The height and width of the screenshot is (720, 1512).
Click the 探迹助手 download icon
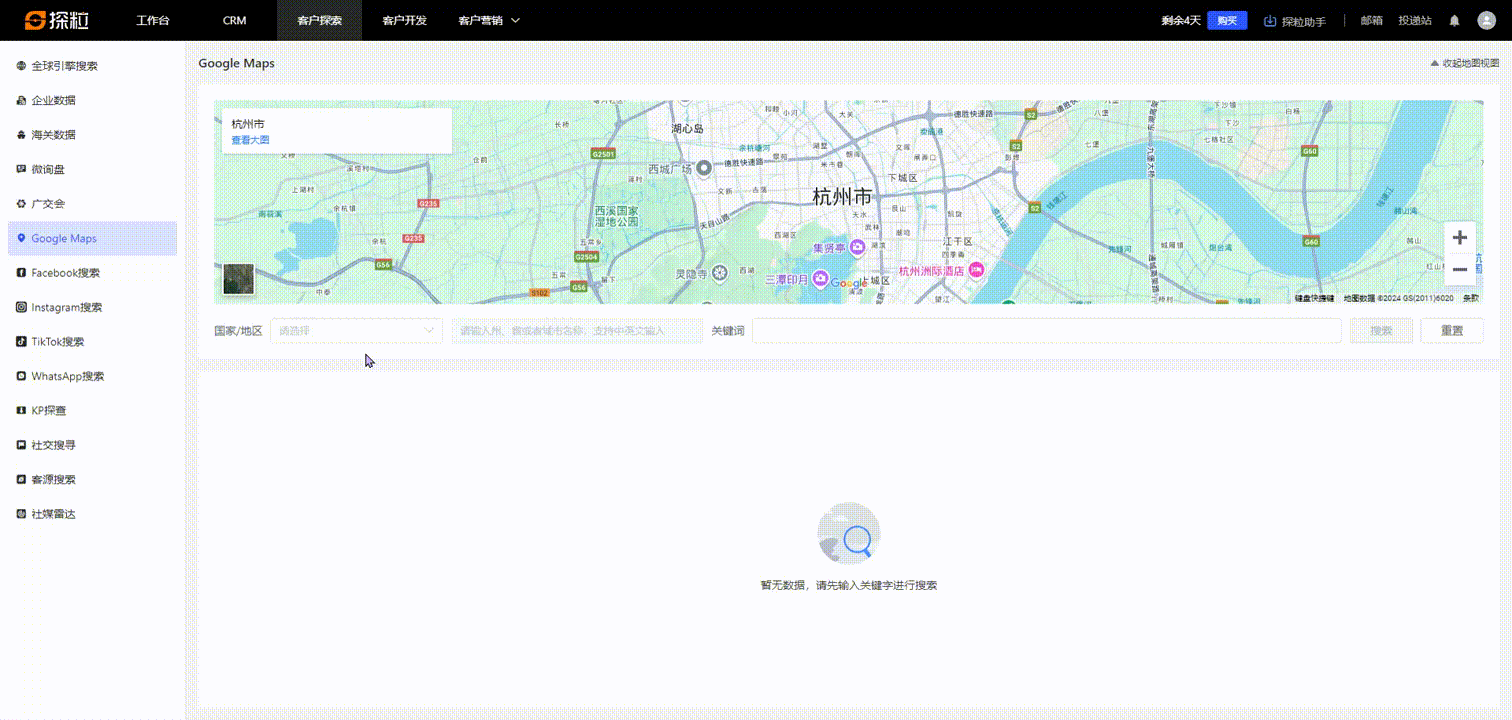tap(1270, 20)
